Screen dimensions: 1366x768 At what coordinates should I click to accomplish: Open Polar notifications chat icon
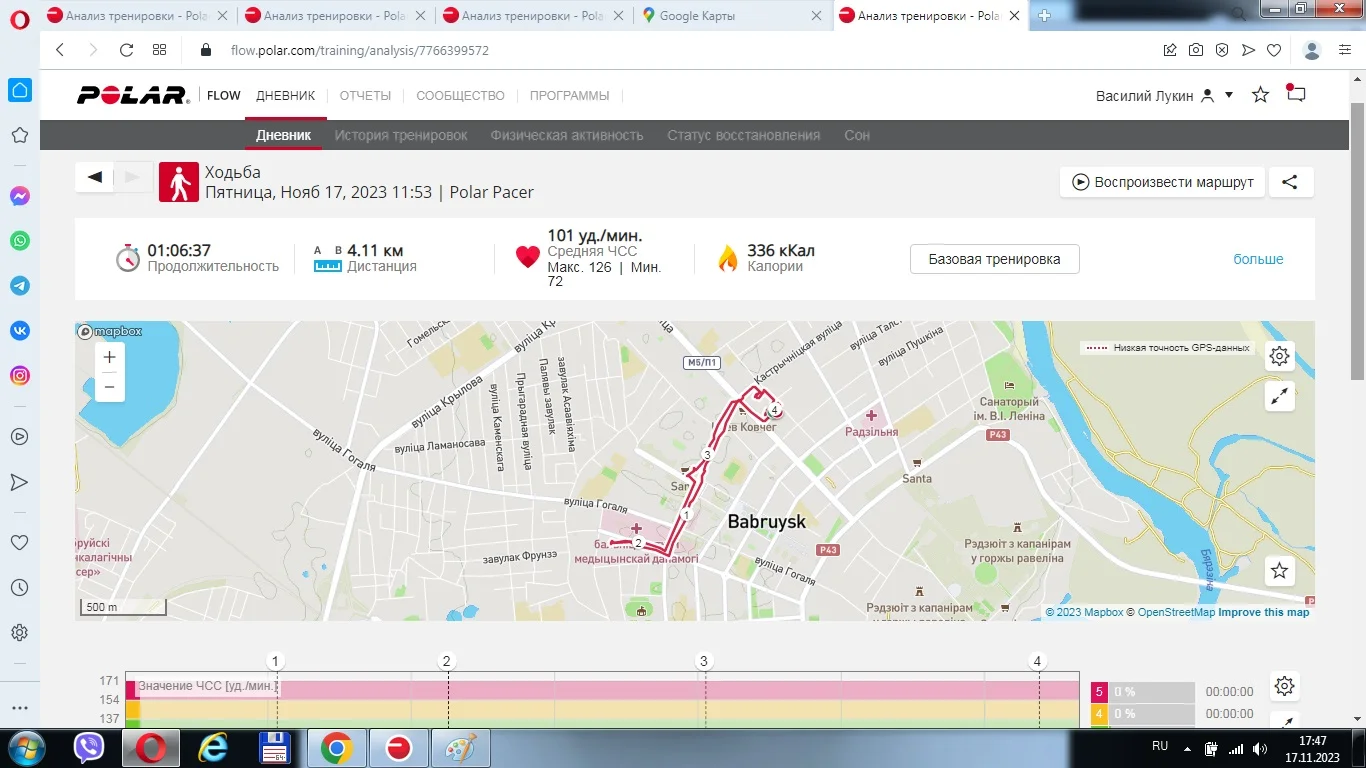coord(1296,94)
